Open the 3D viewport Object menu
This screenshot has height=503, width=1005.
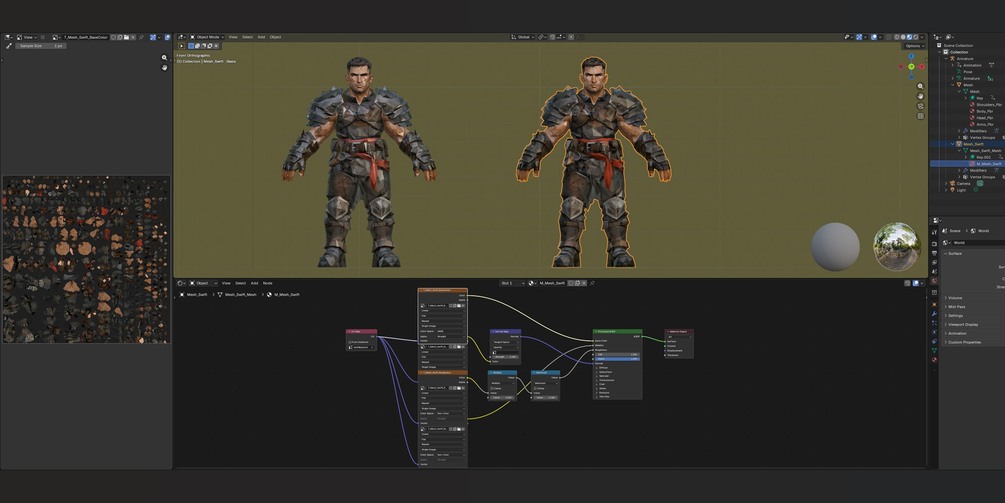(x=275, y=37)
